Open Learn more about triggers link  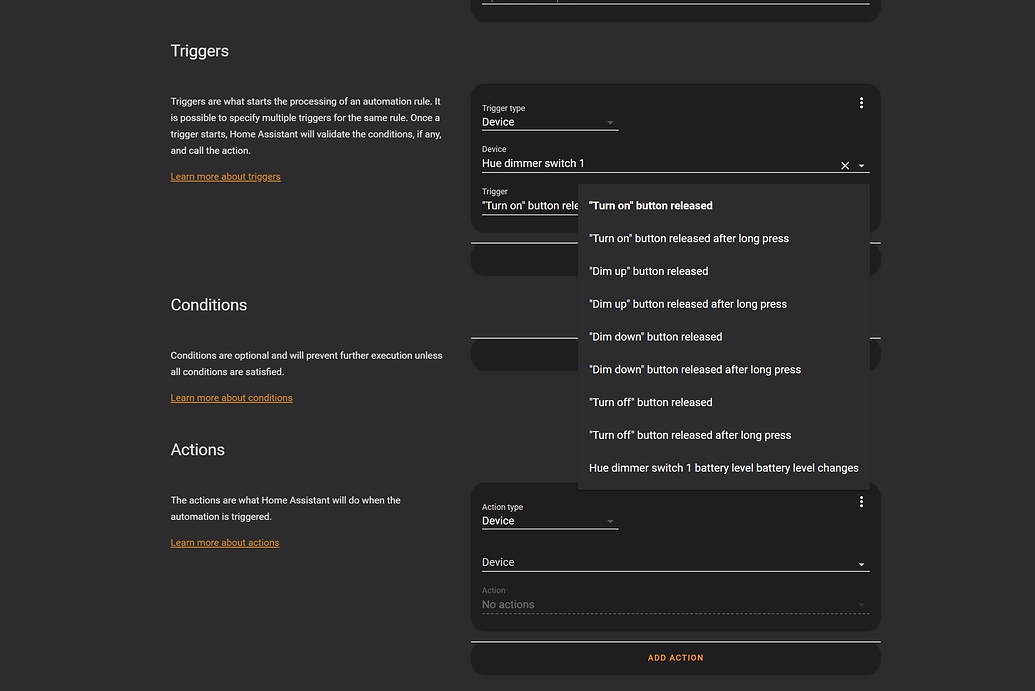pyautogui.click(x=226, y=177)
